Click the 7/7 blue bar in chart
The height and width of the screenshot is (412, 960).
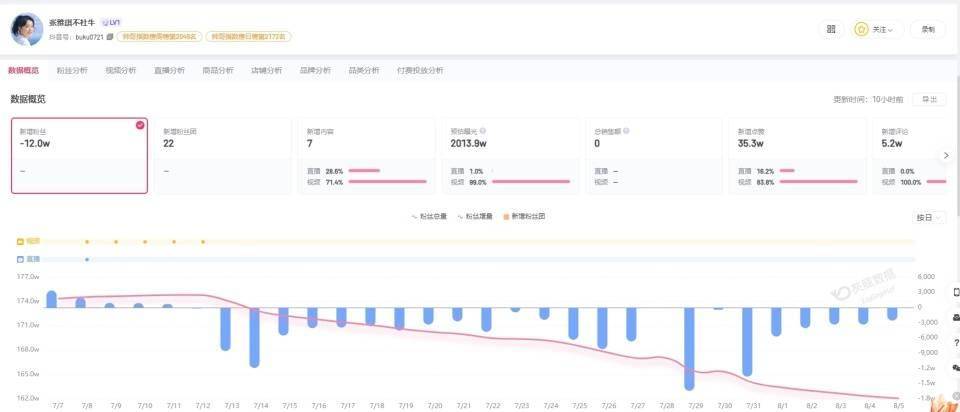tap(51, 299)
